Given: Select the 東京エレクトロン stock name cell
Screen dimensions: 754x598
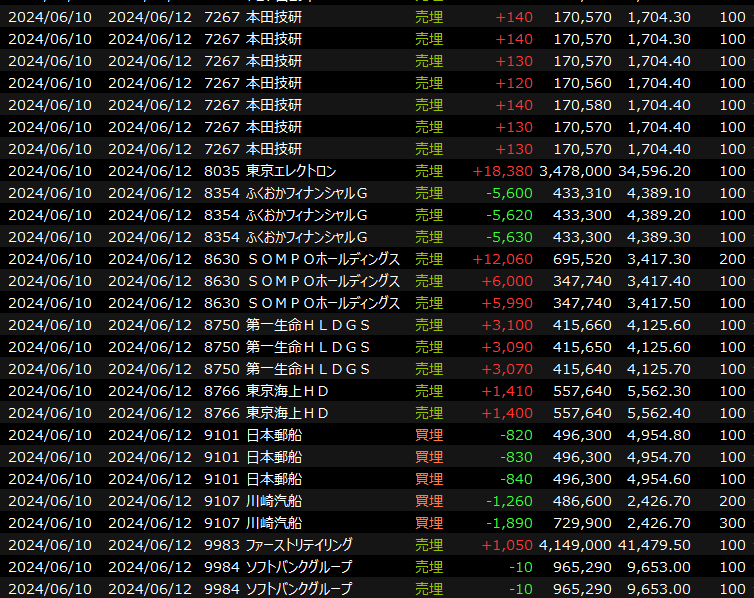Looking at the screenshot, I should 291,171.
